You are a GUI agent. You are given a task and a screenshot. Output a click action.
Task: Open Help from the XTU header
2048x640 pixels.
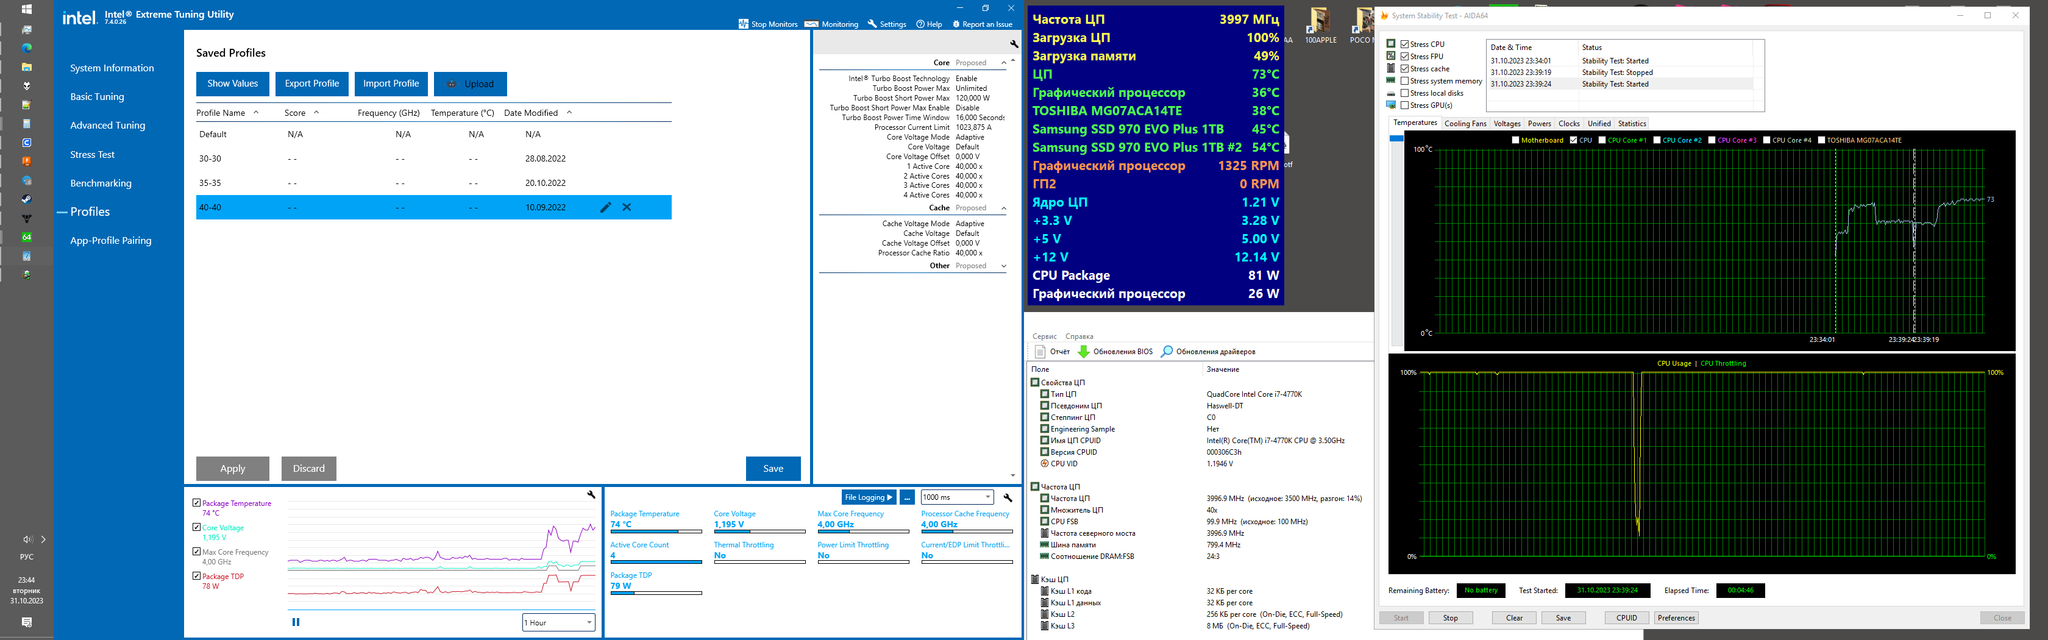(920, 24)
